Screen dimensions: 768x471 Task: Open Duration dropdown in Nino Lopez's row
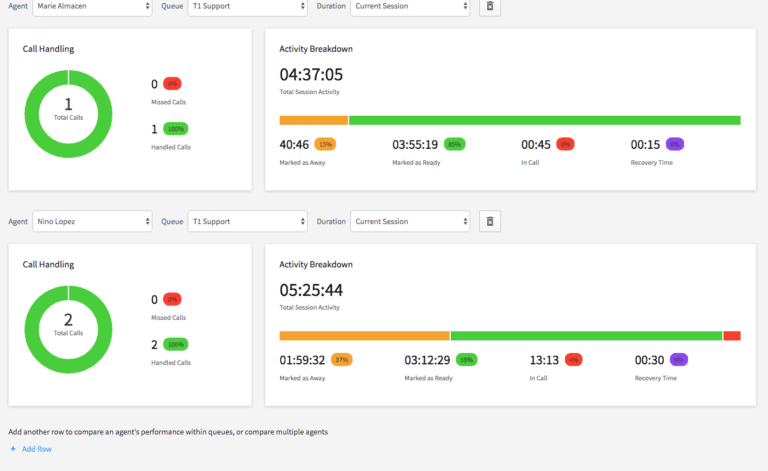[x=409, y=221]
